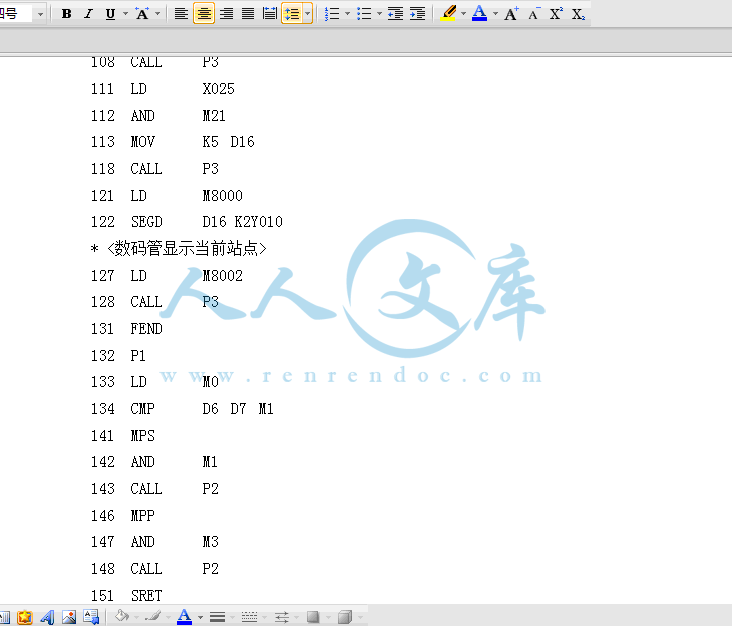
Task: Insert picture from file icon
Action: coord(69,617)
